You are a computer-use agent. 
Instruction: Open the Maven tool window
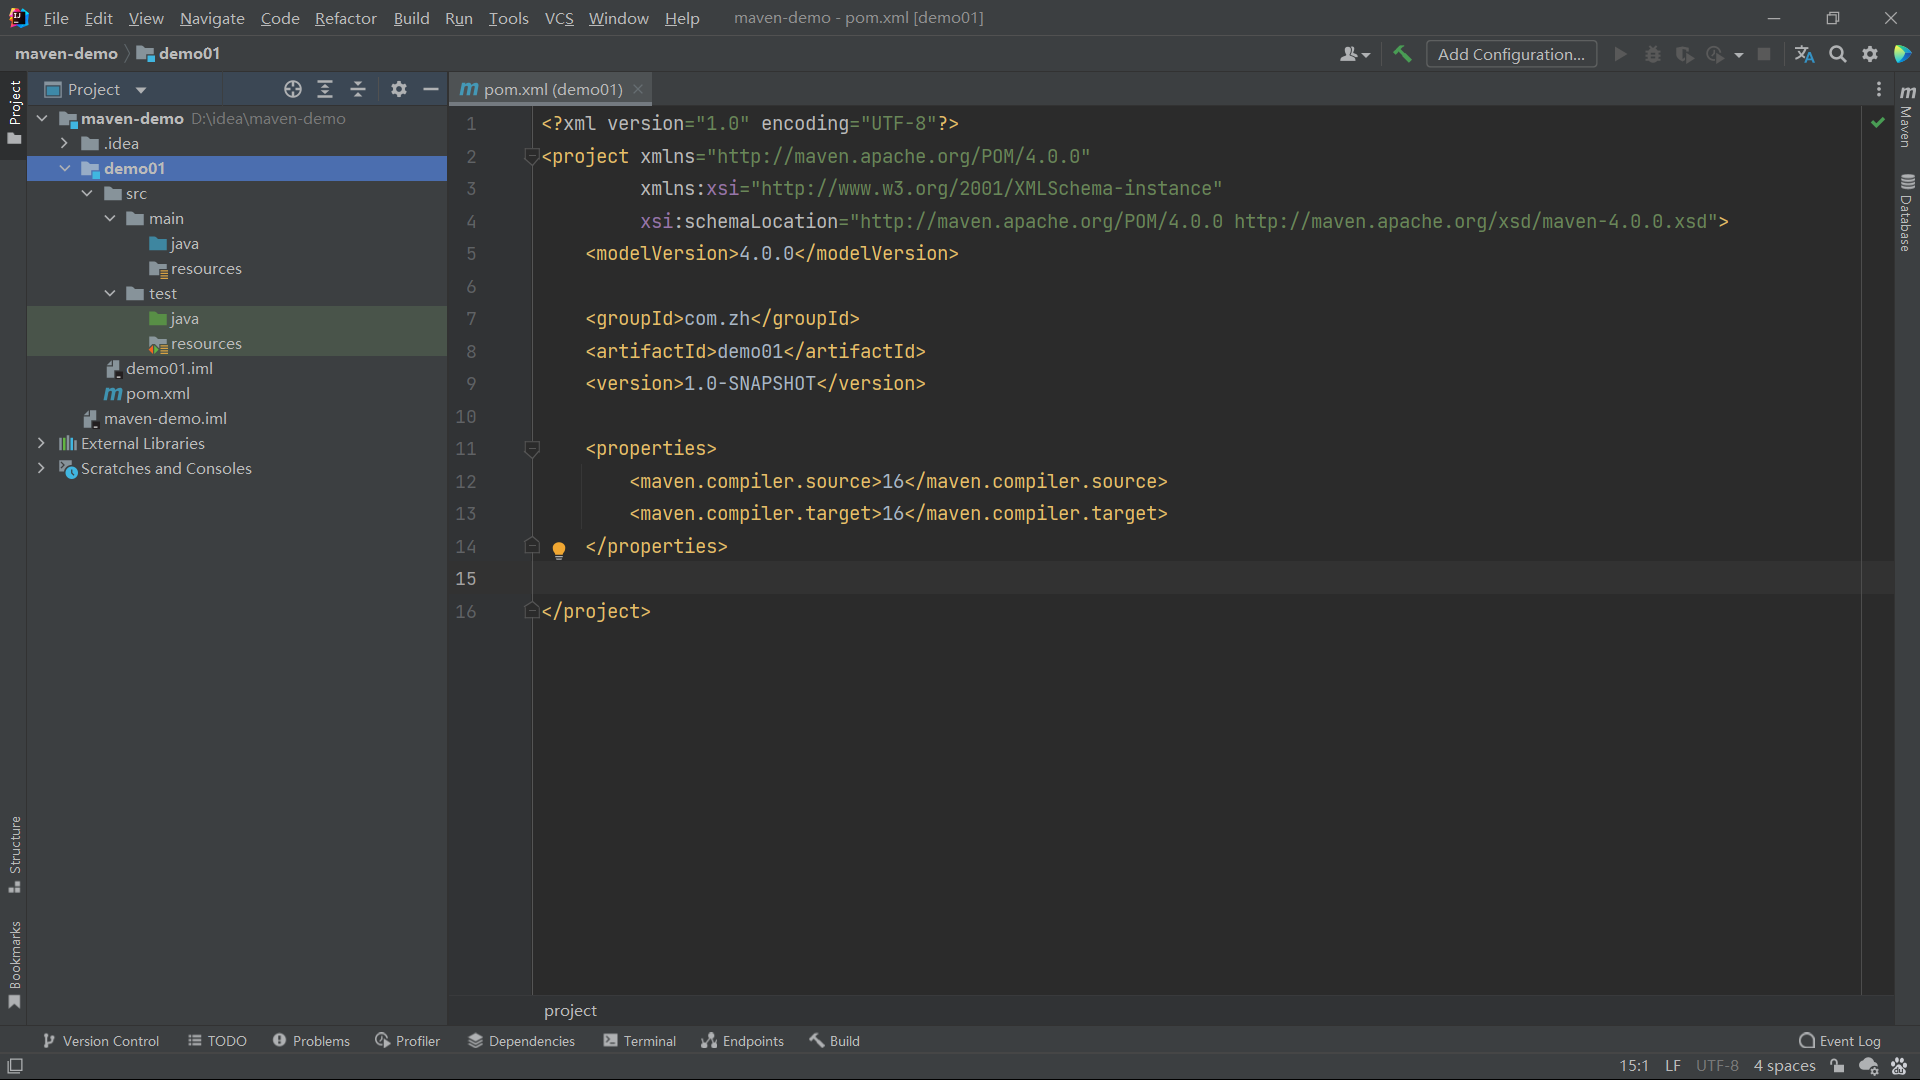[1907, 117]
